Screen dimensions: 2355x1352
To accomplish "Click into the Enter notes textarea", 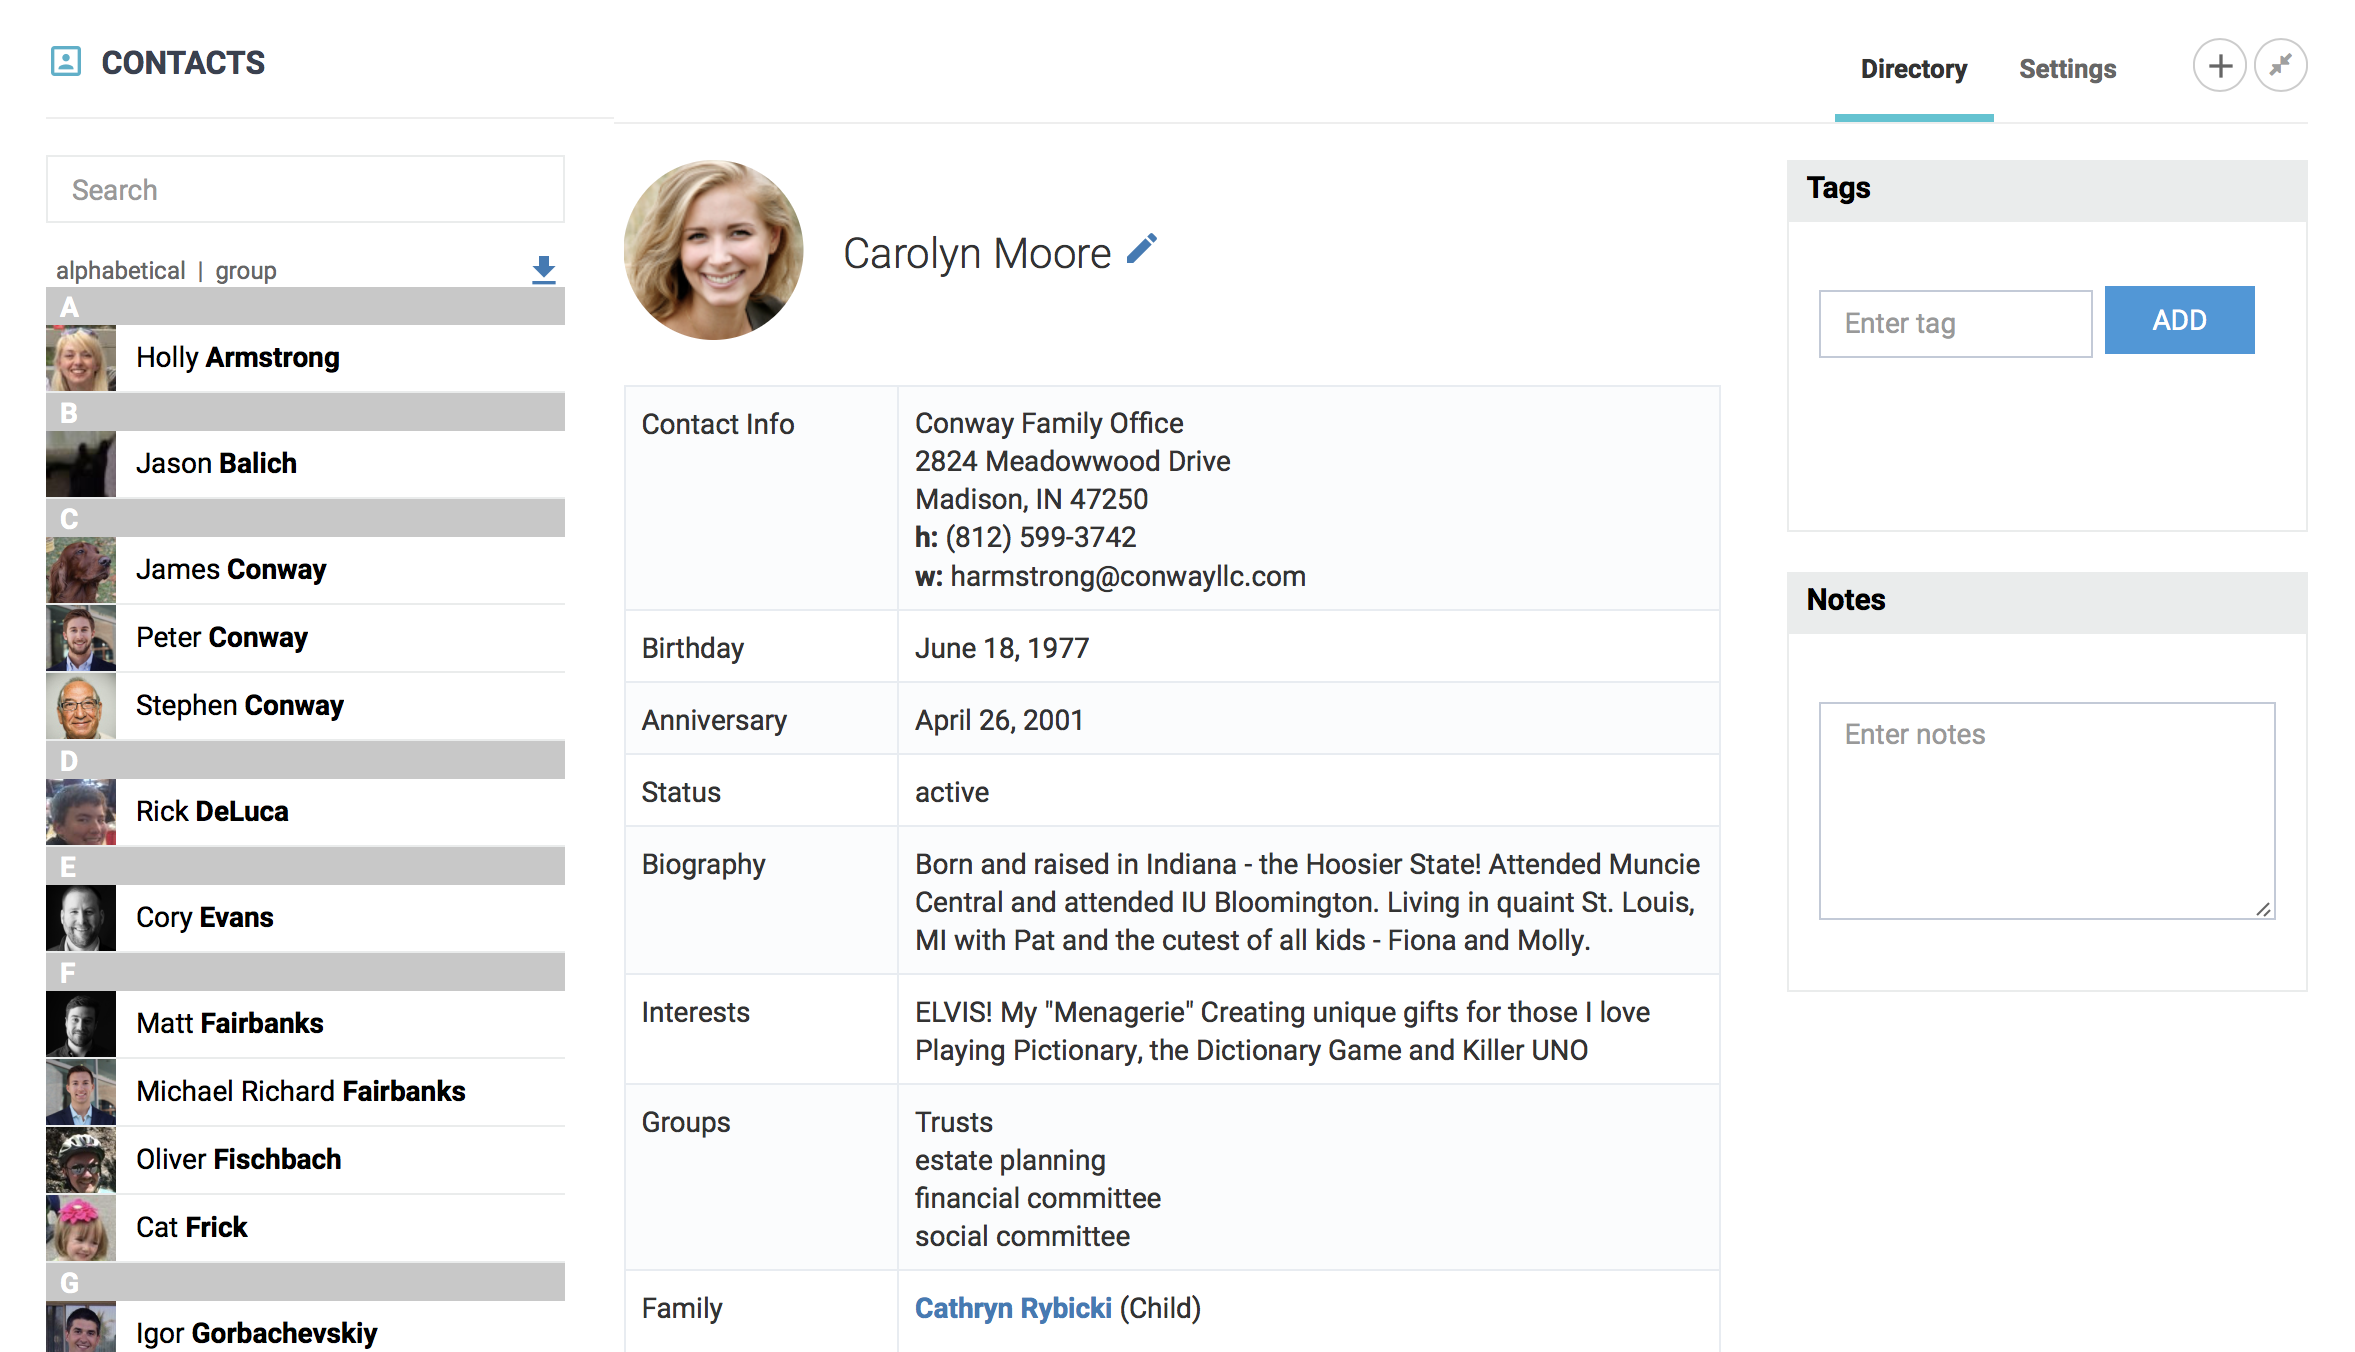I will click(2045, 810).
